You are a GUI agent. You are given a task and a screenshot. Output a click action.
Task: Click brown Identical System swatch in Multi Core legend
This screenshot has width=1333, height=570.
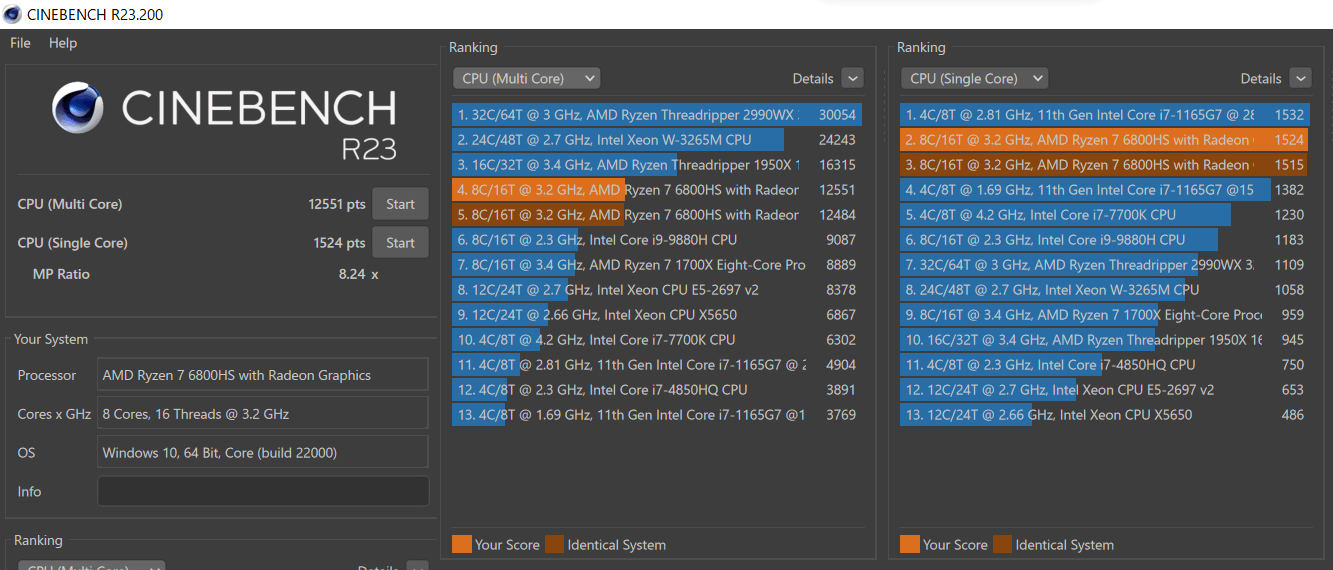tap(553, 544)
